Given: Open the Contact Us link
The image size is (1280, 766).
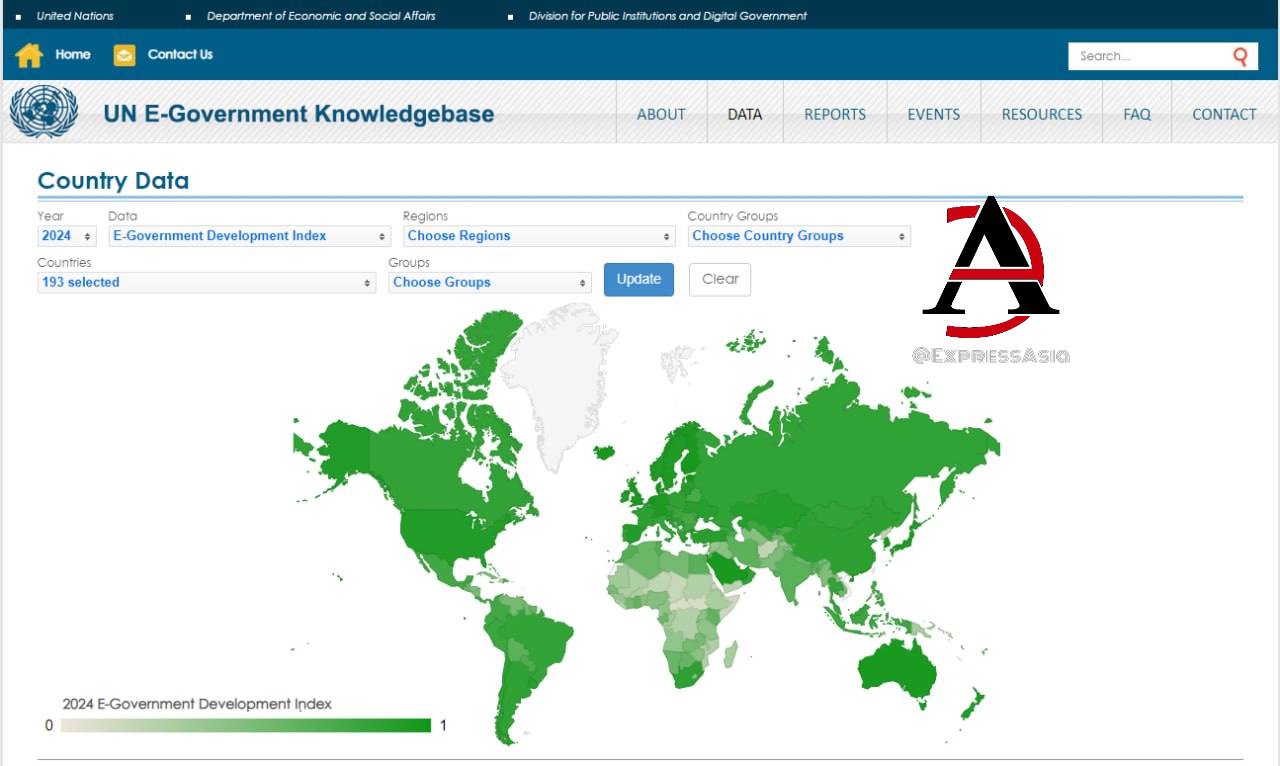Looking at the screenshot, I should click(180, 54).
